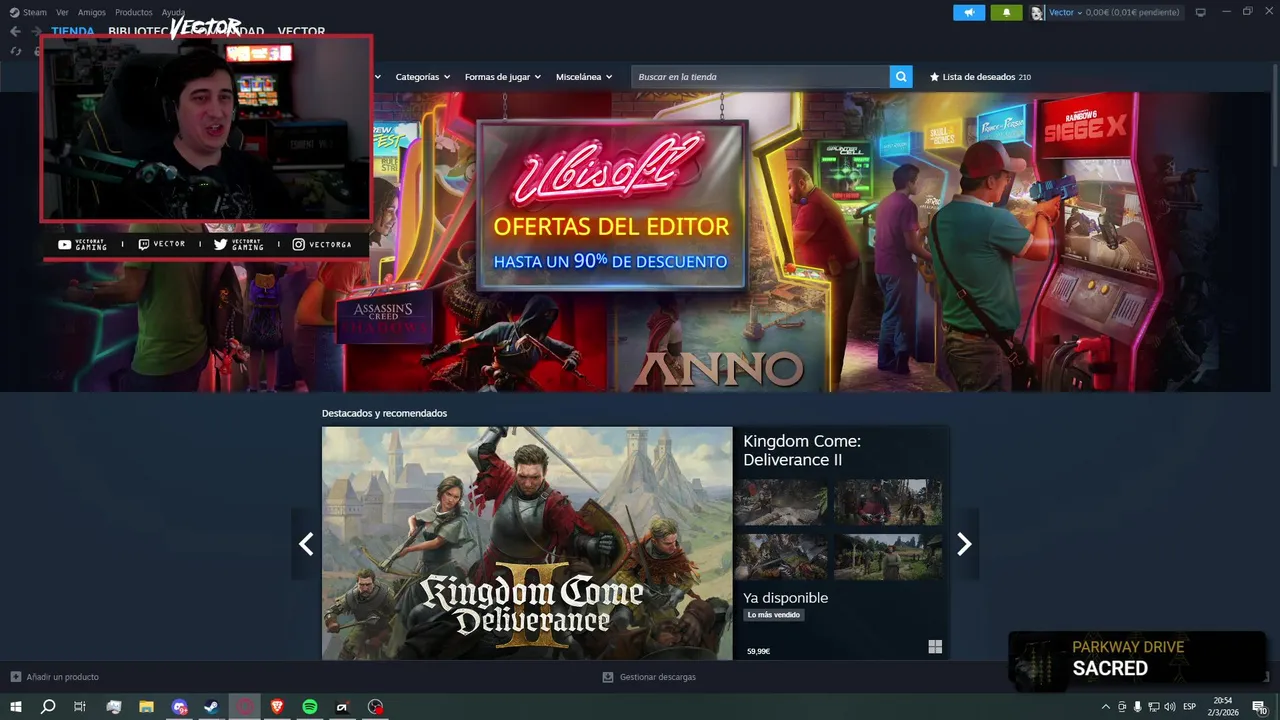This screenshot has width=1280, height=720.
Task: Switch ESP keyboard language indicator
Action: (1190, 707)
